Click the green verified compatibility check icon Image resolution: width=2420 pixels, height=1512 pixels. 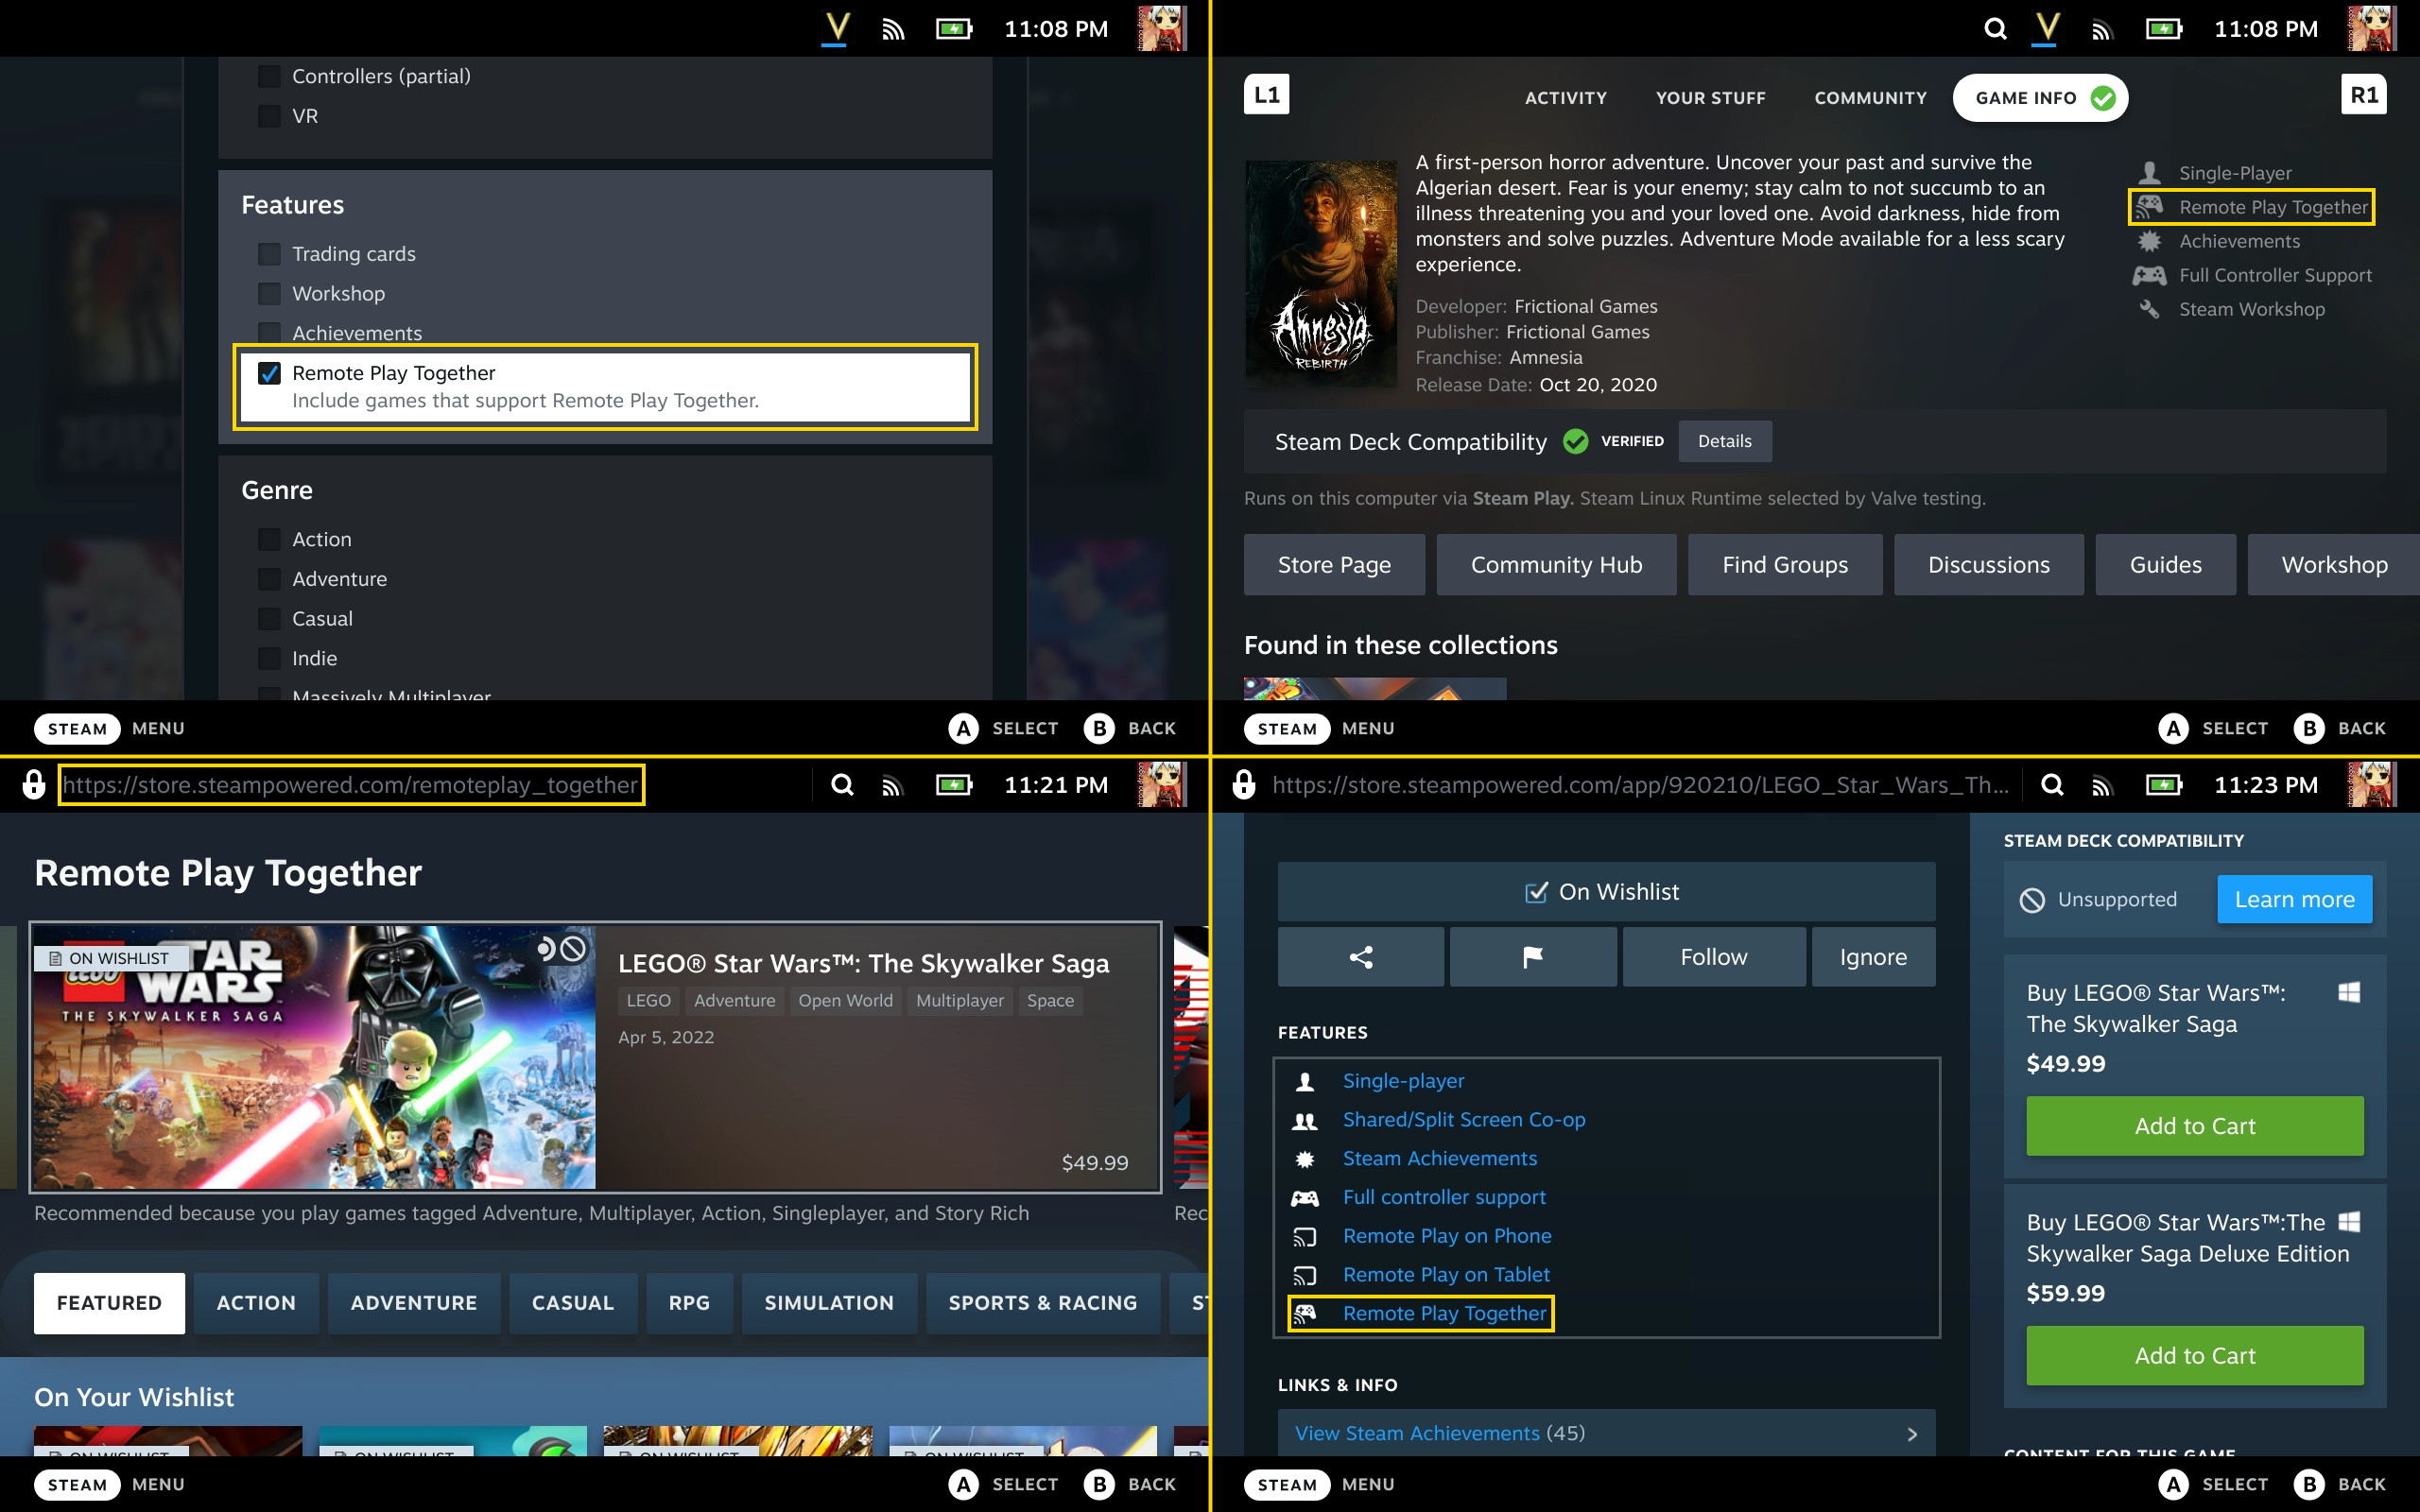click(x=1575, y=441)
